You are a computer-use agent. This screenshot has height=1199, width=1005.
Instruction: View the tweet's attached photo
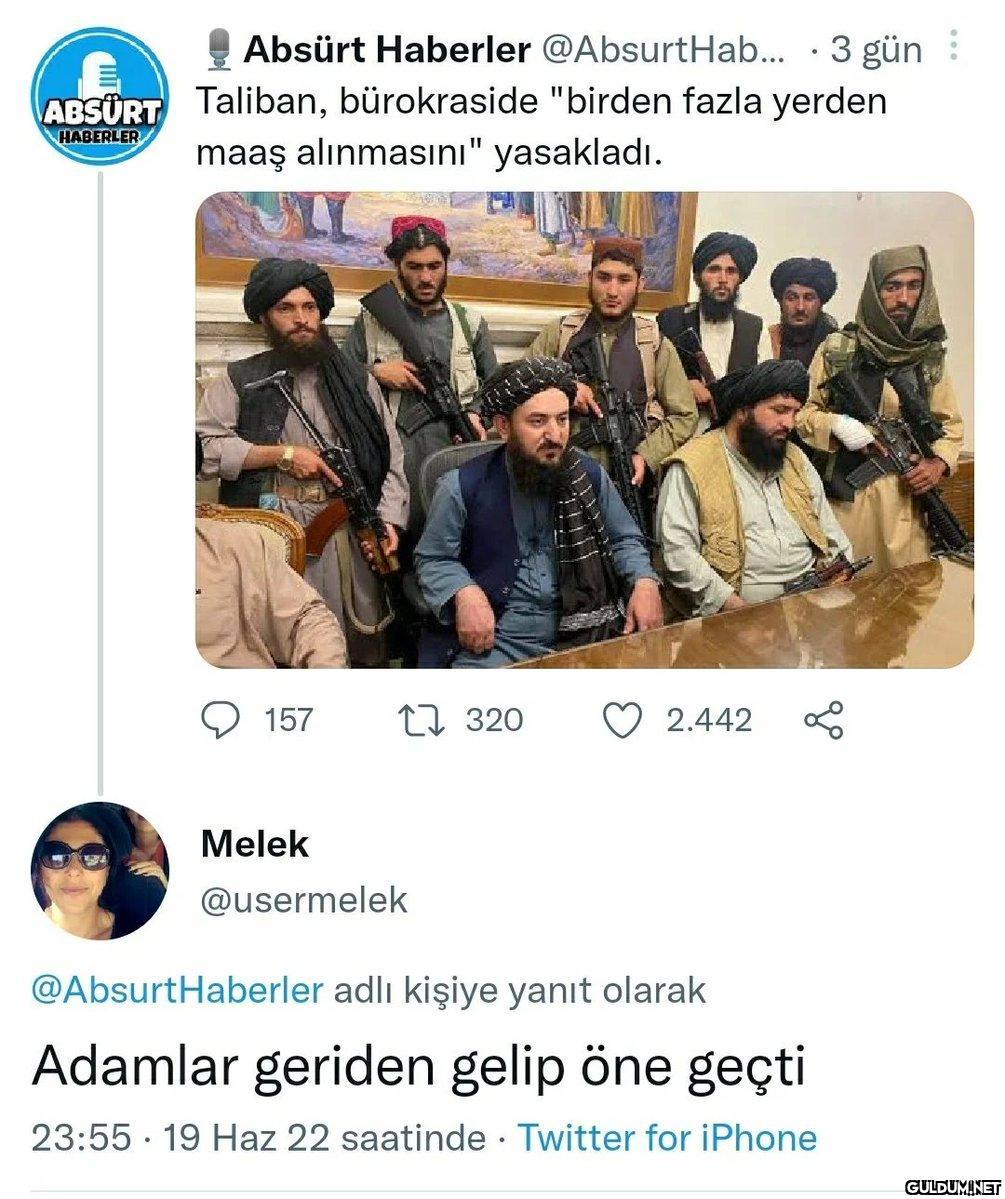tap(584, 430)
